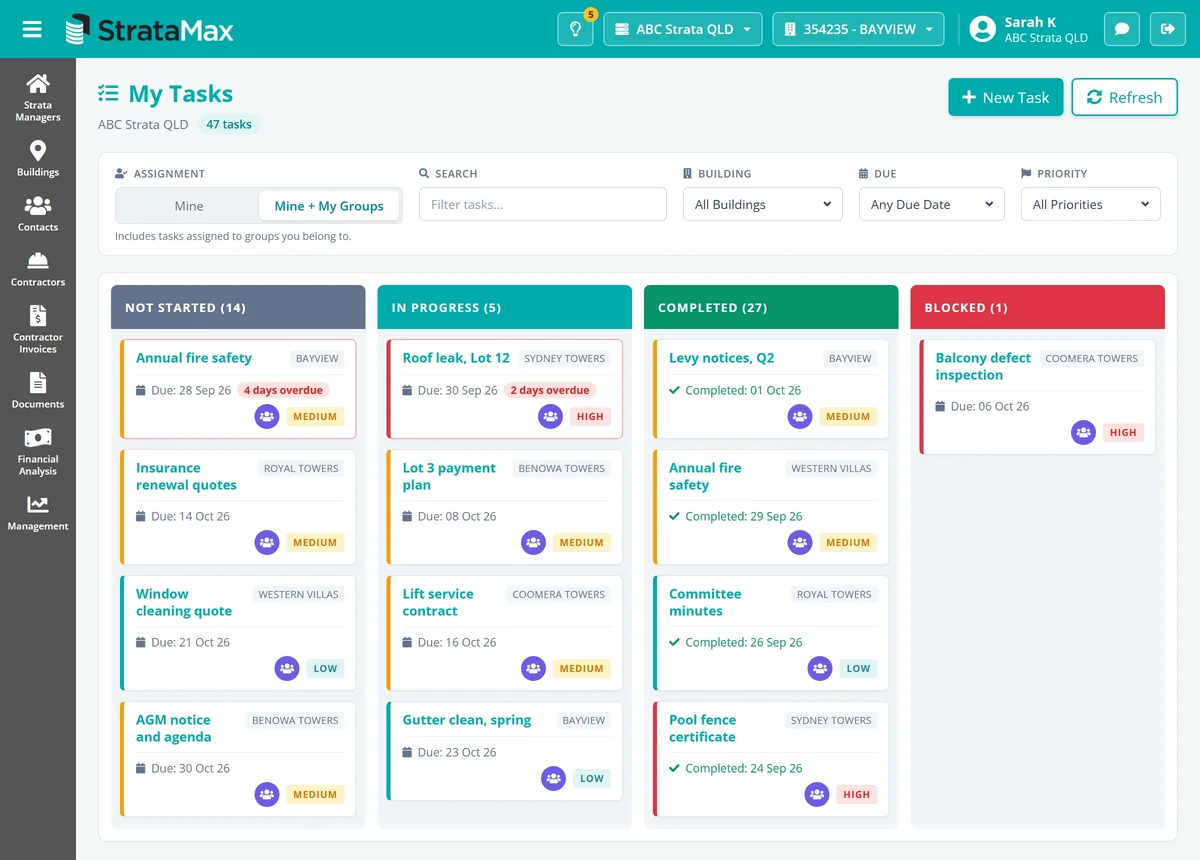Click group icon on Gutter clean, spring card
Screen dimensions: 1200x860
[x=554, y=779]
